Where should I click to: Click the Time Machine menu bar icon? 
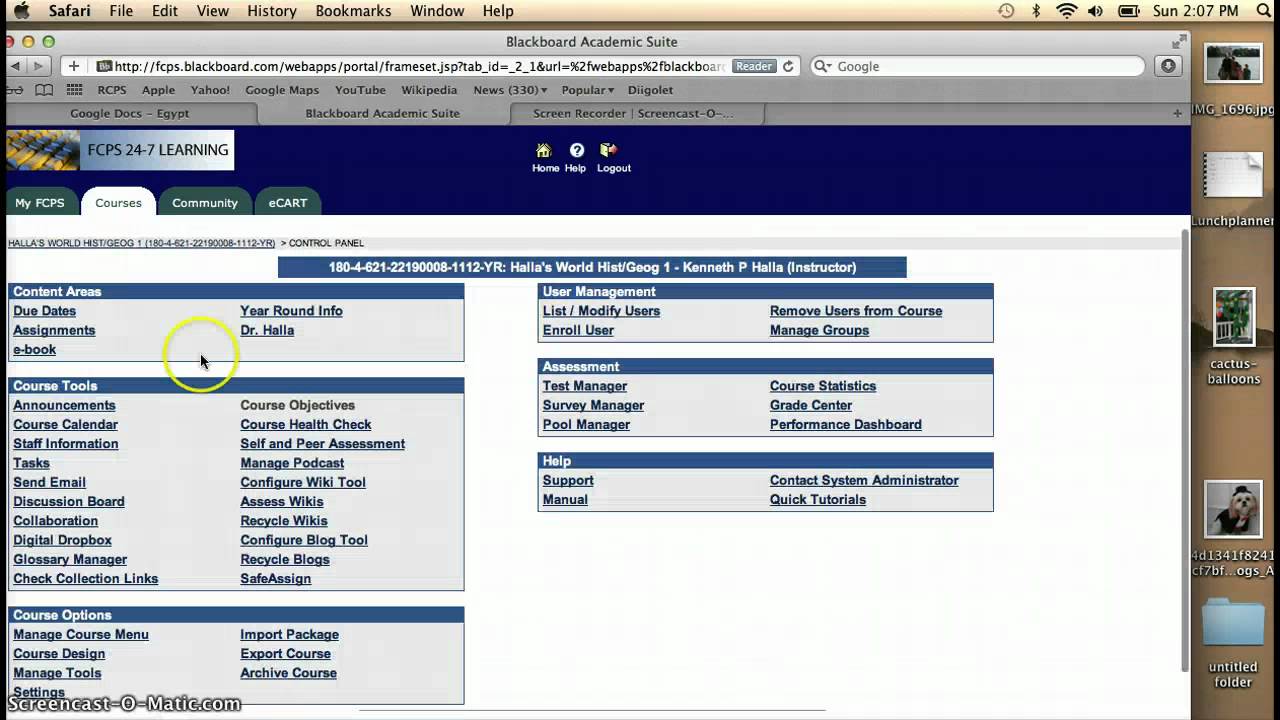point(1006,11)
